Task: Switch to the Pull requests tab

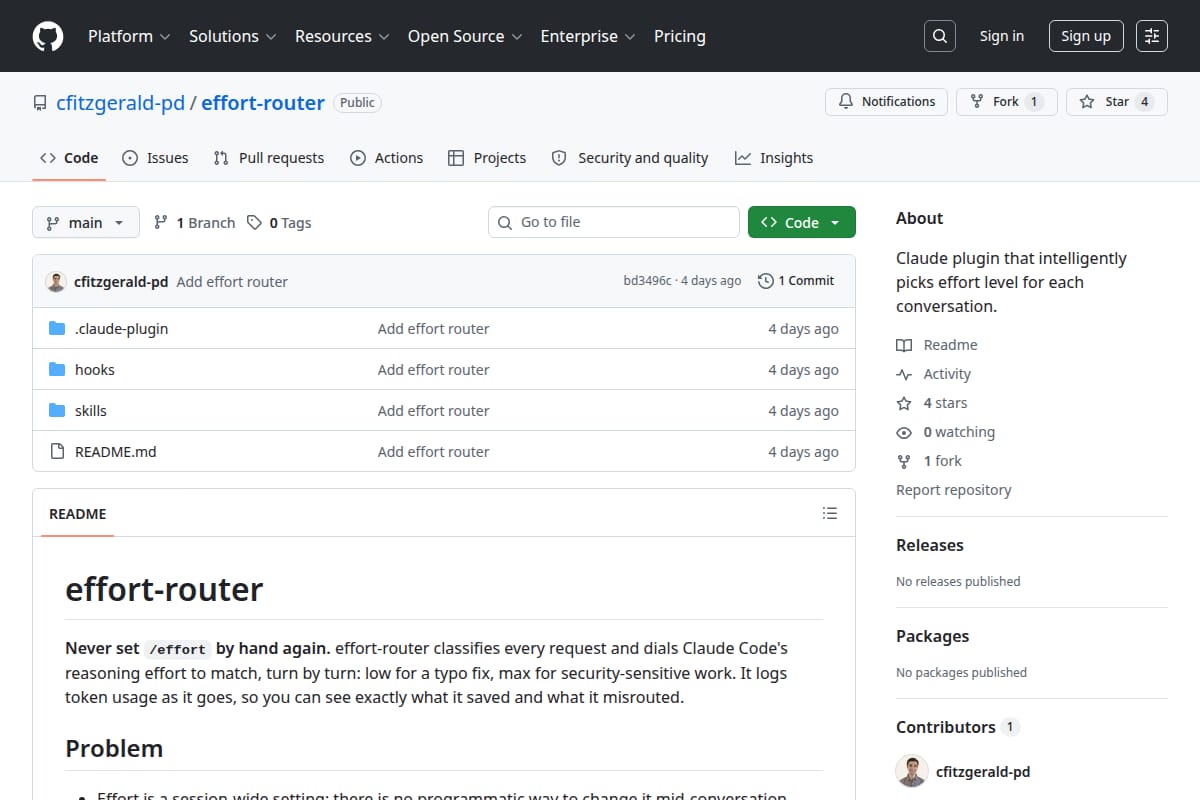Action: 269,158
